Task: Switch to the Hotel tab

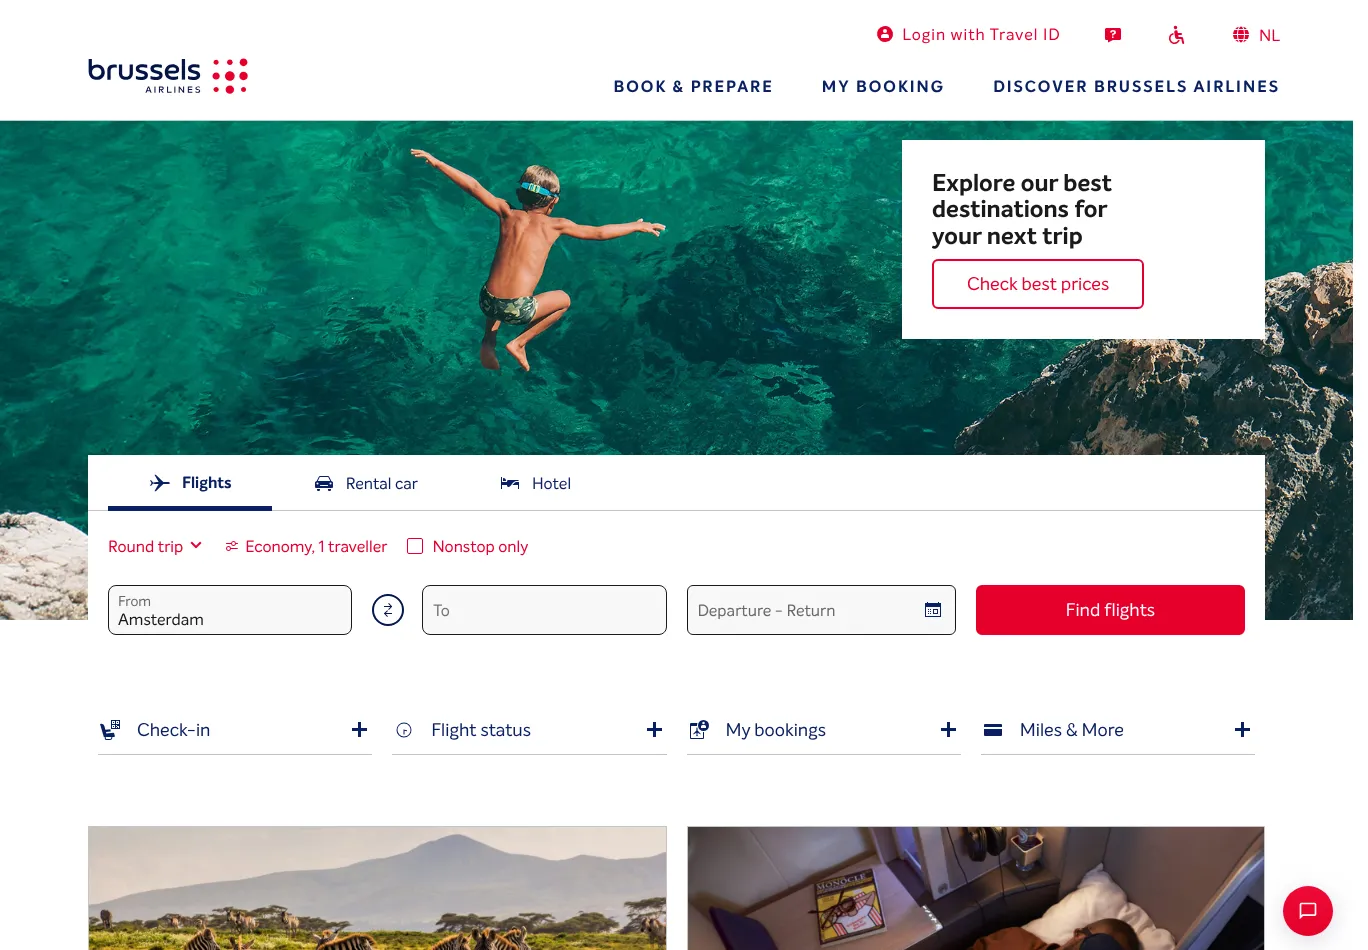Action: (536, 484)
